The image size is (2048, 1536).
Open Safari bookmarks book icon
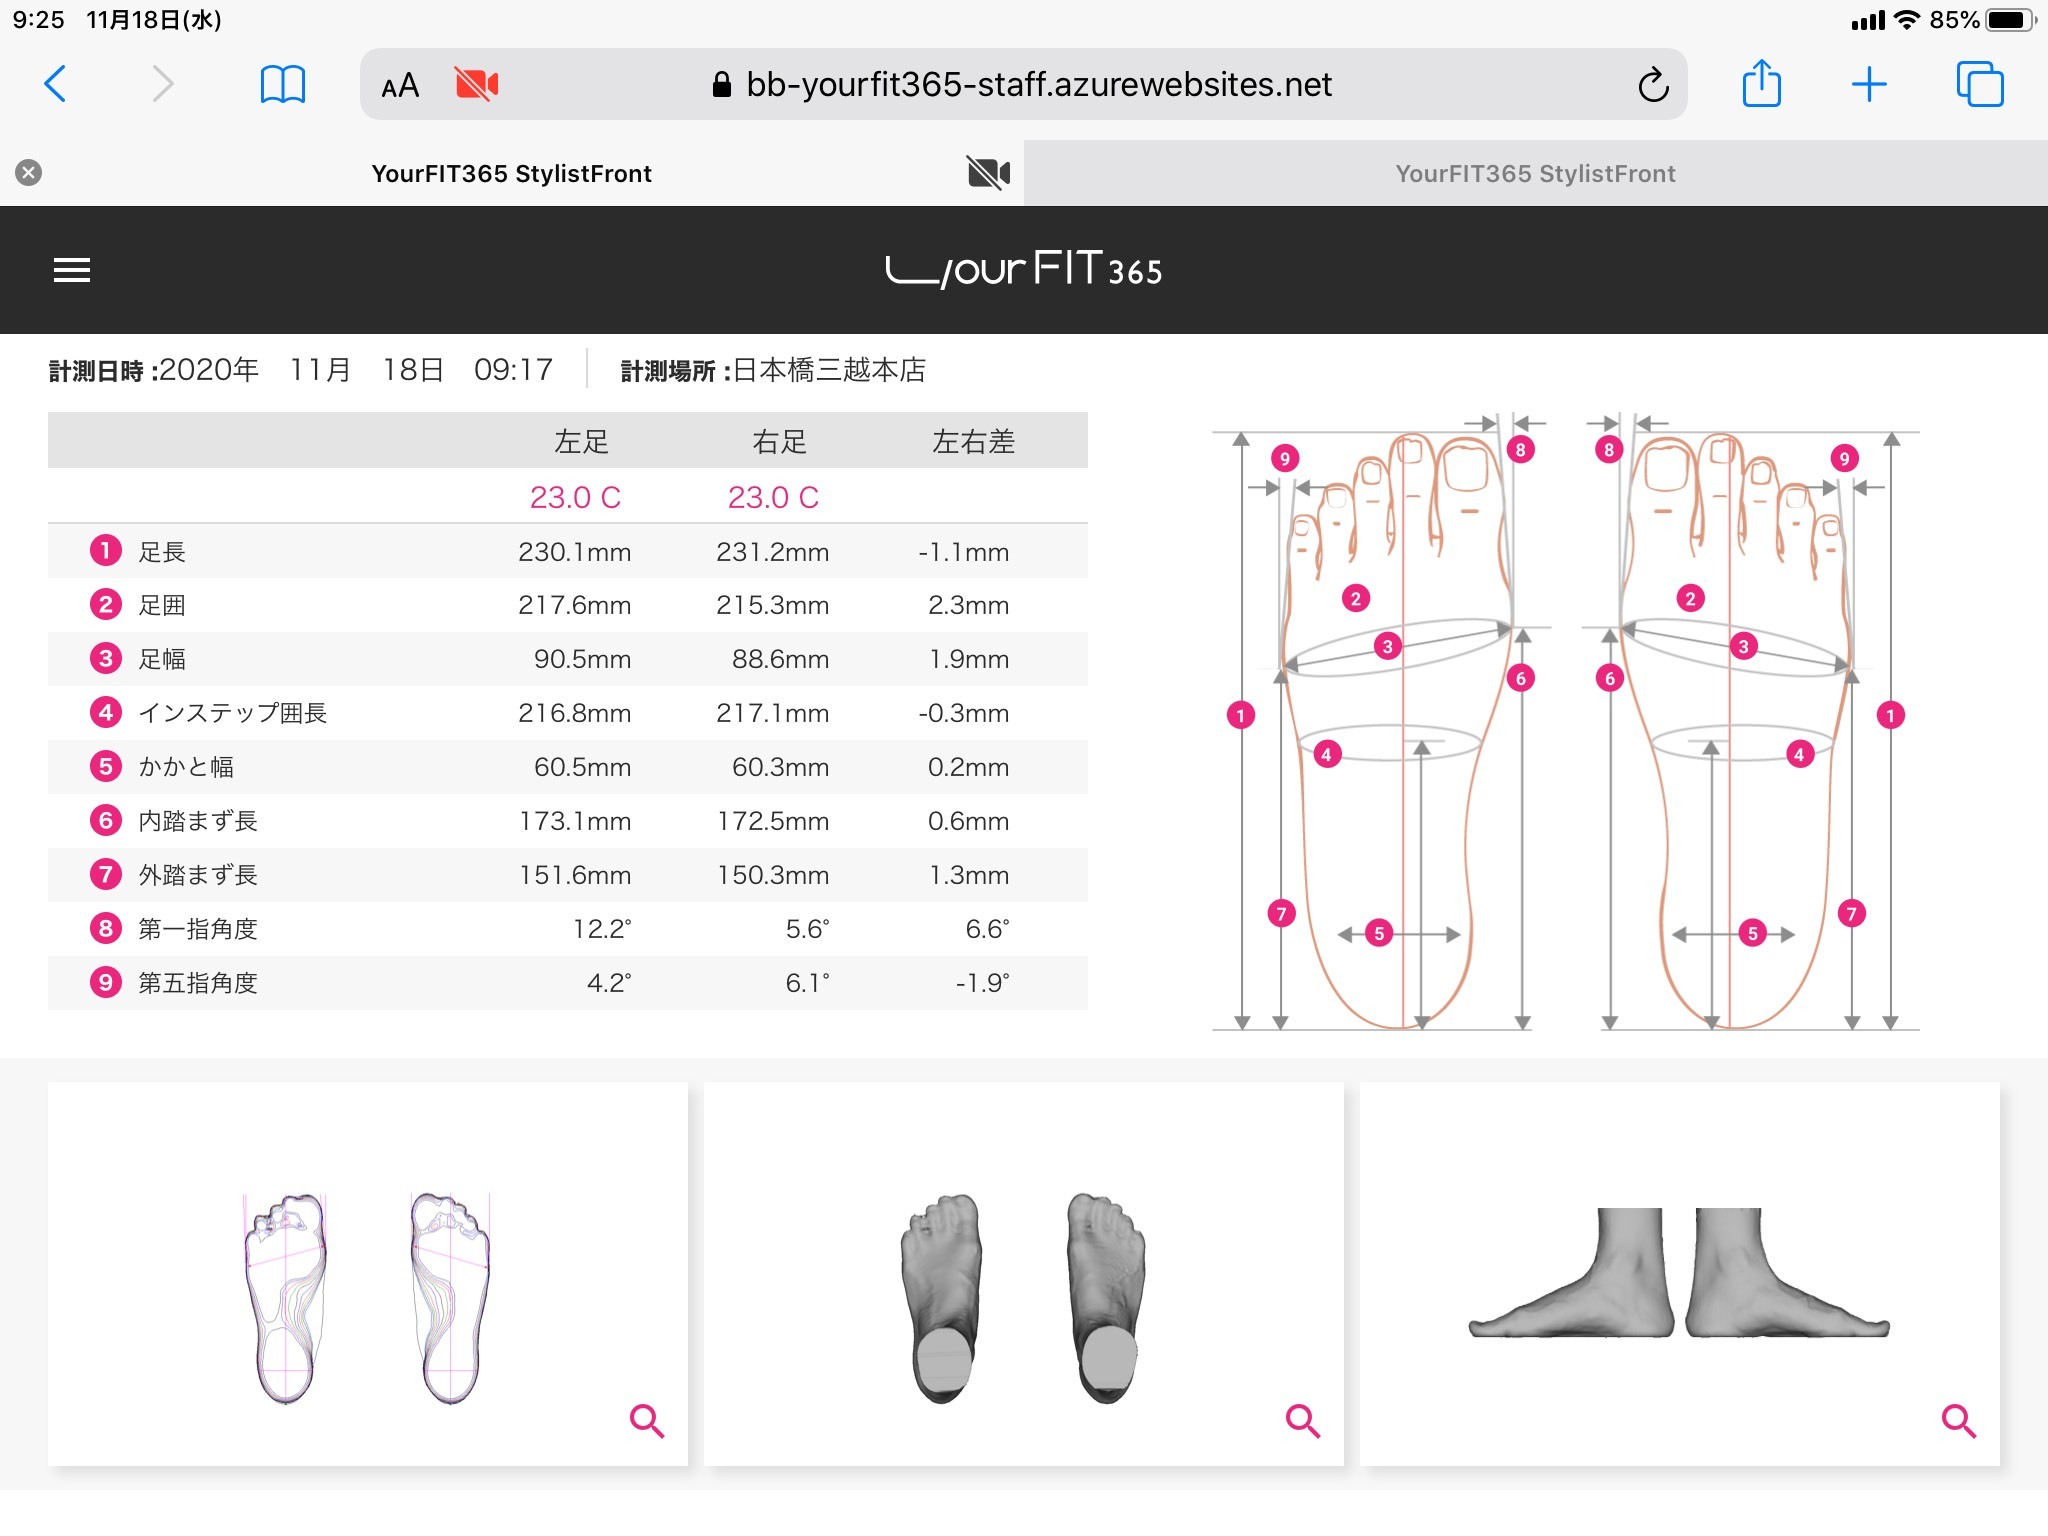(x=282, y=84)
